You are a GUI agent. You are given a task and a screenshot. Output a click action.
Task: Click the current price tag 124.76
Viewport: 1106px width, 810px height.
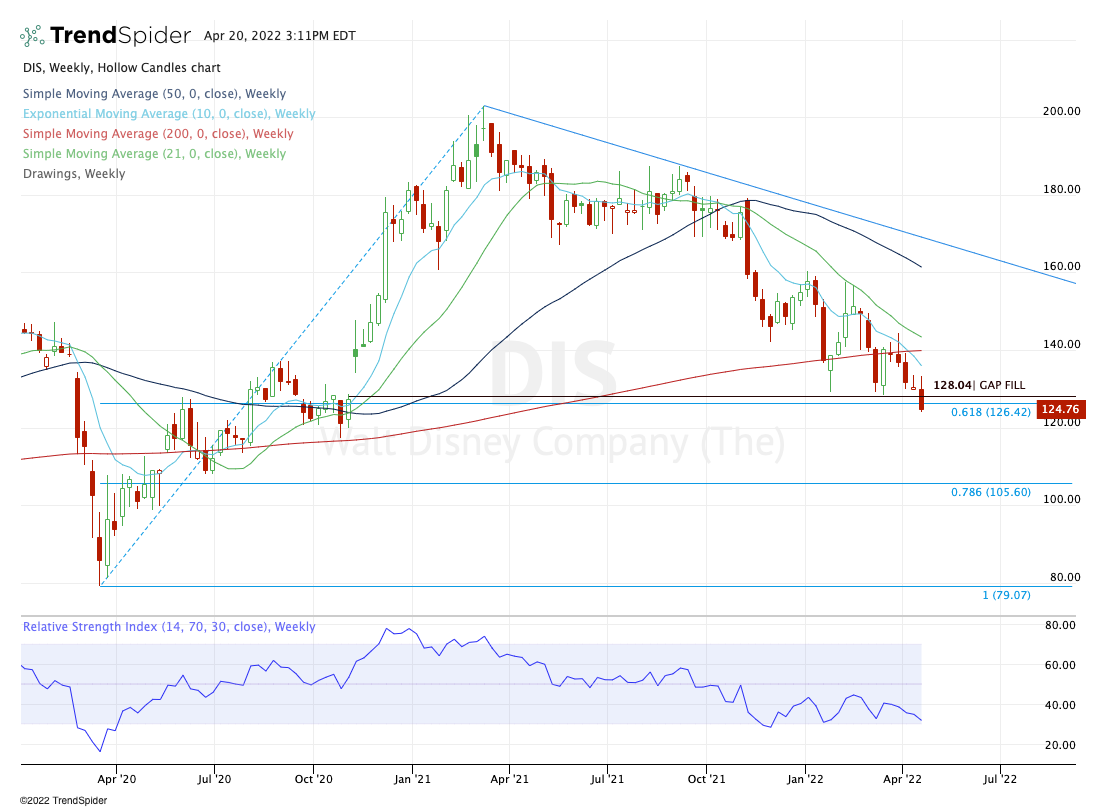pos(1061,409)
